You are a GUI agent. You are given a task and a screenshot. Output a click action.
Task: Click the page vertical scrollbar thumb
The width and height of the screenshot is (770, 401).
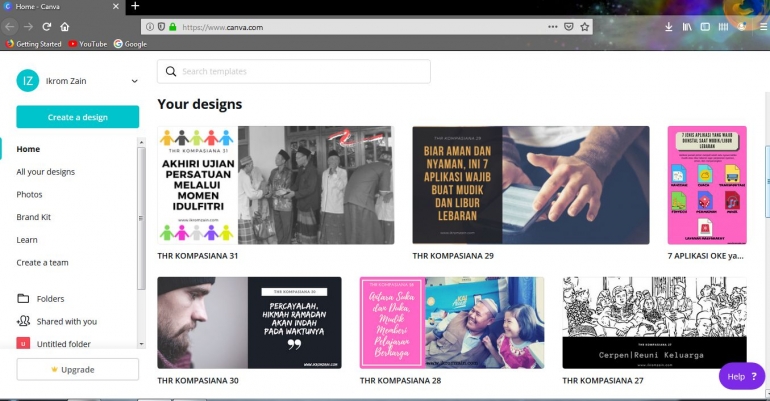tap(767, 182)
